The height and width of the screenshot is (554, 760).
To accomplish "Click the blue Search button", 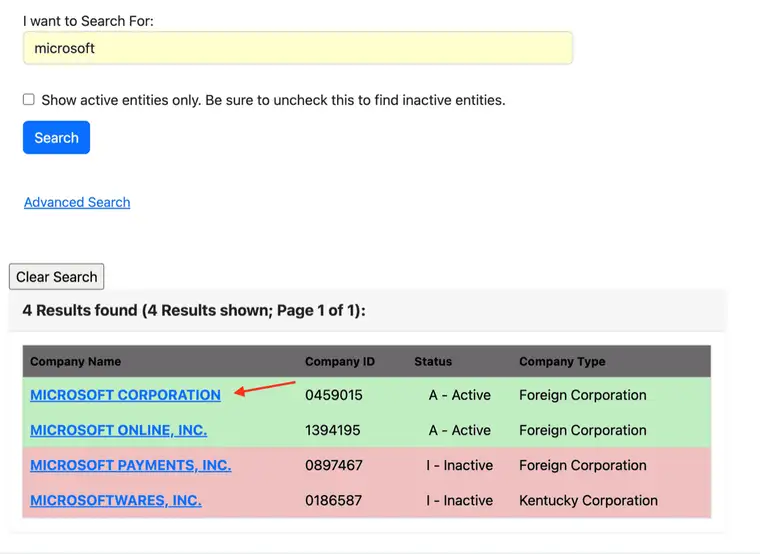I will [56, 138].
